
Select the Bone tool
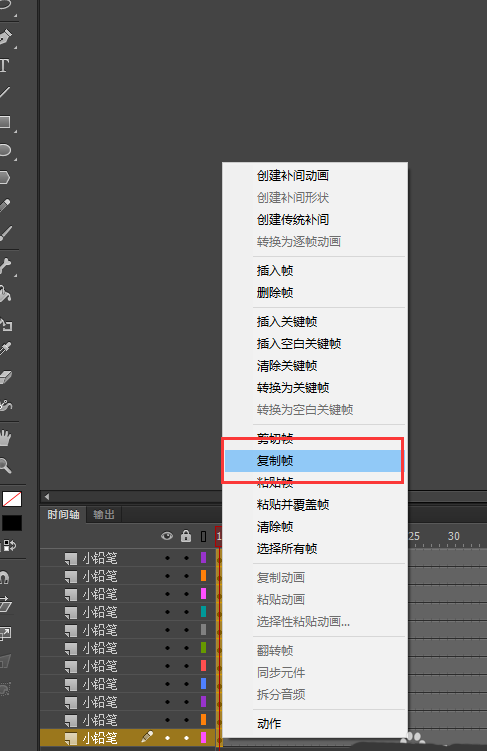click(5, 266)
